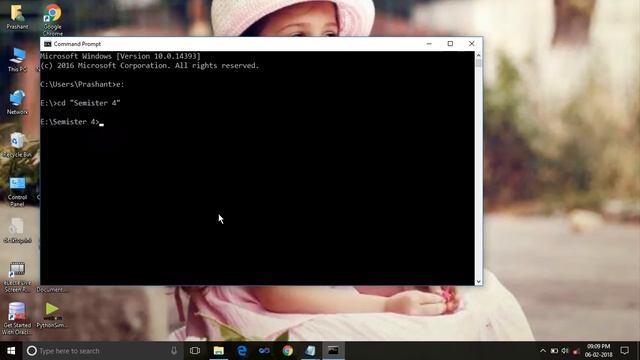Open the Recycle Bin desktop icon
This screenshot has height=360, width=640.
(x=17, y=145)
